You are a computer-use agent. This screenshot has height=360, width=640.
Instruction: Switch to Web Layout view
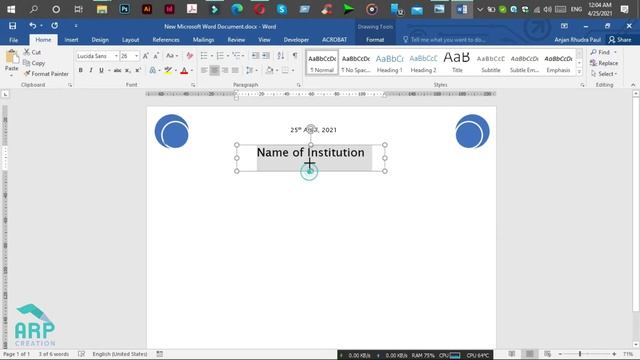(547, 354)
